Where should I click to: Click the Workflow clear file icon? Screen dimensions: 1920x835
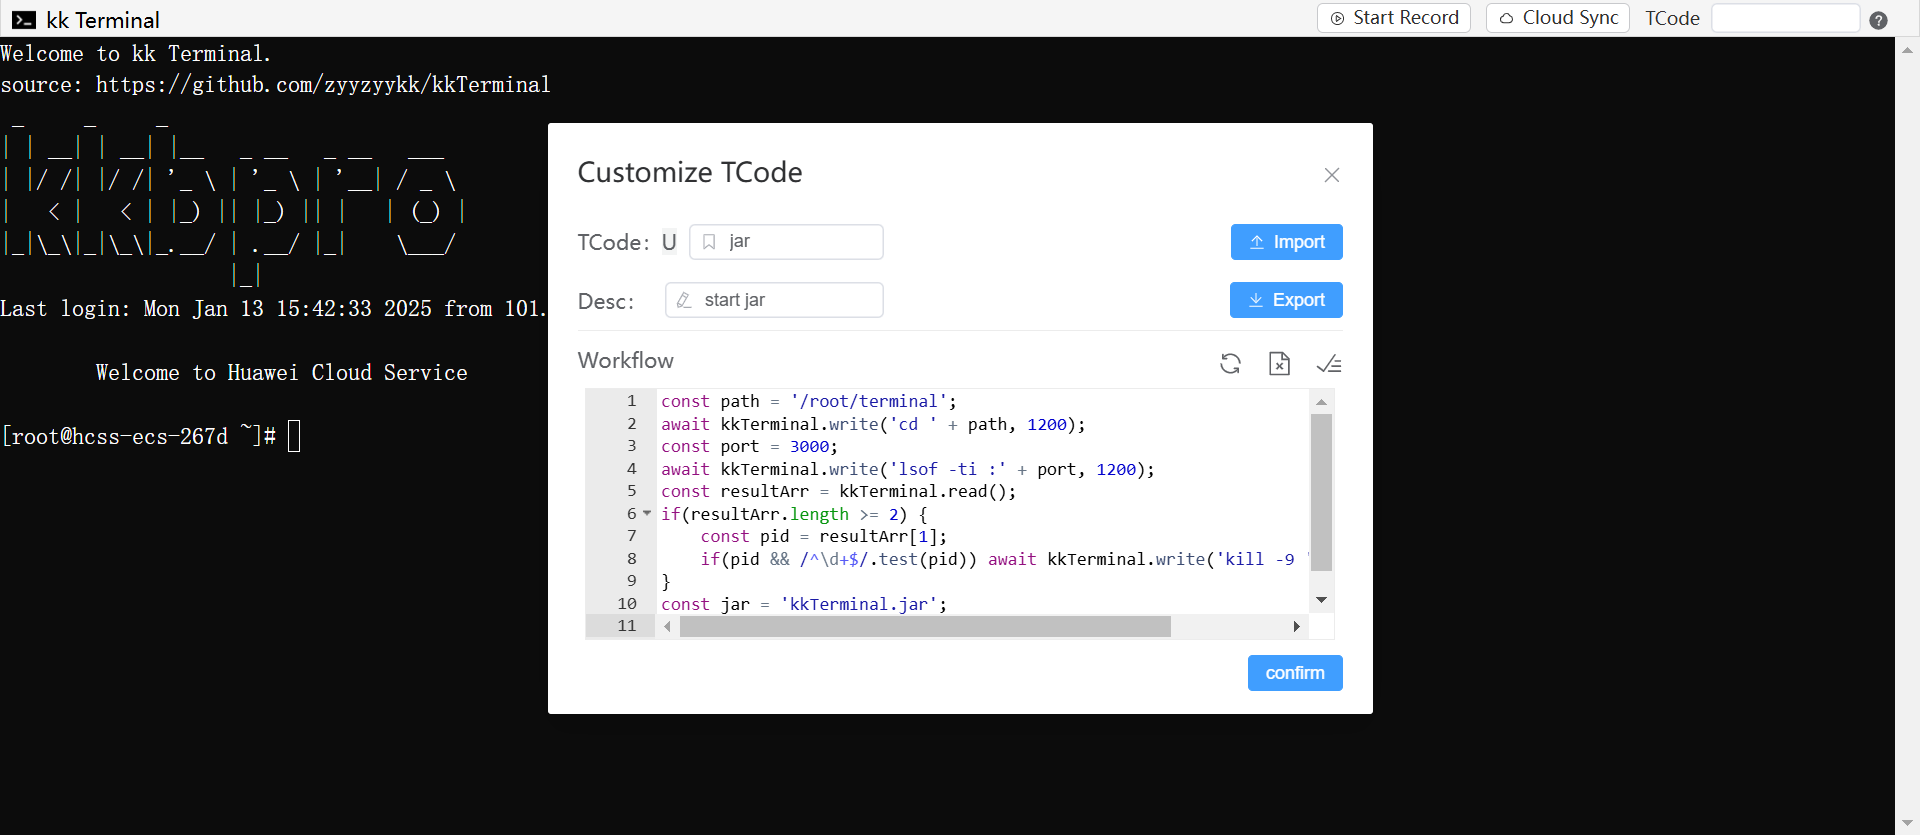(x=1279, y=363)
